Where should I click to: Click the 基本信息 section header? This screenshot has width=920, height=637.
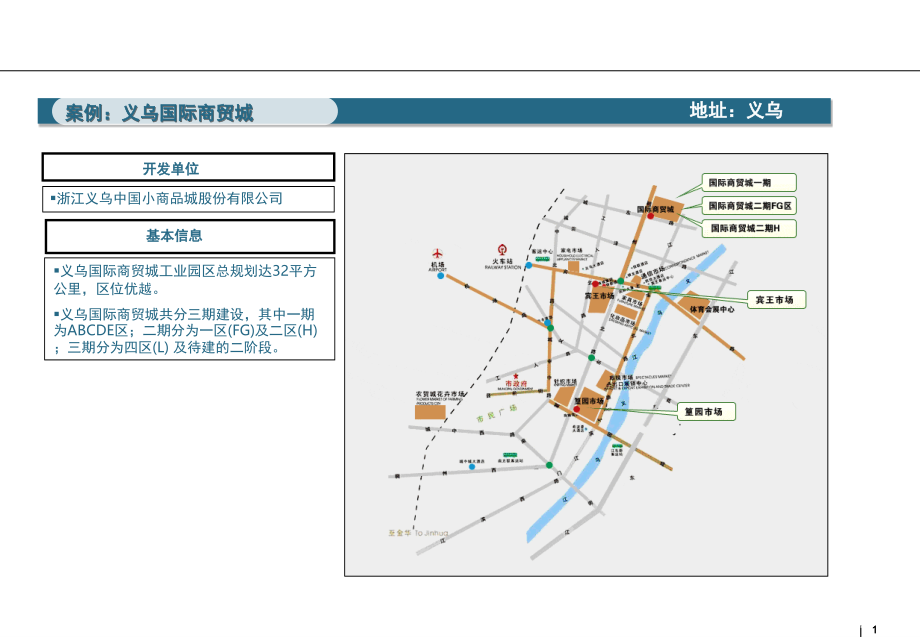point(188,236)
